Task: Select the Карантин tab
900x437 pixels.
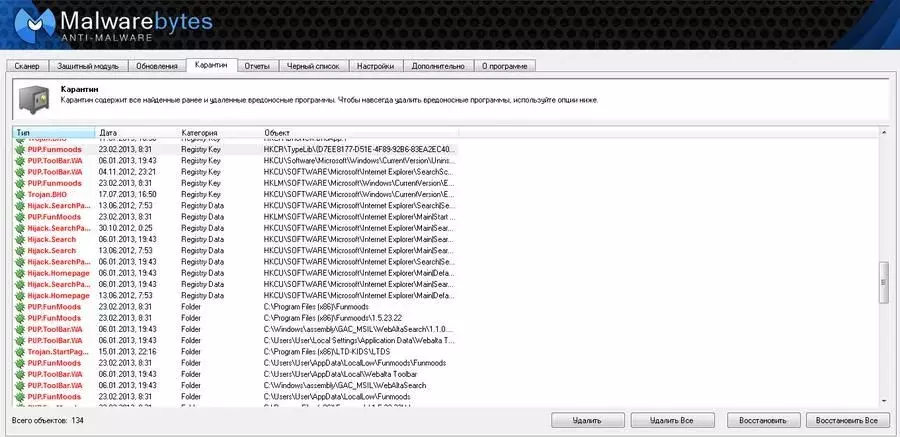Action: click(211, 65)
